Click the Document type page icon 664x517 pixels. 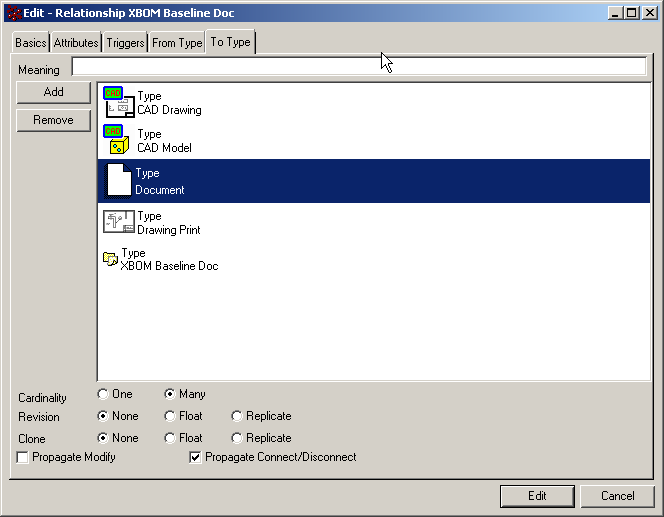point(118,180)
